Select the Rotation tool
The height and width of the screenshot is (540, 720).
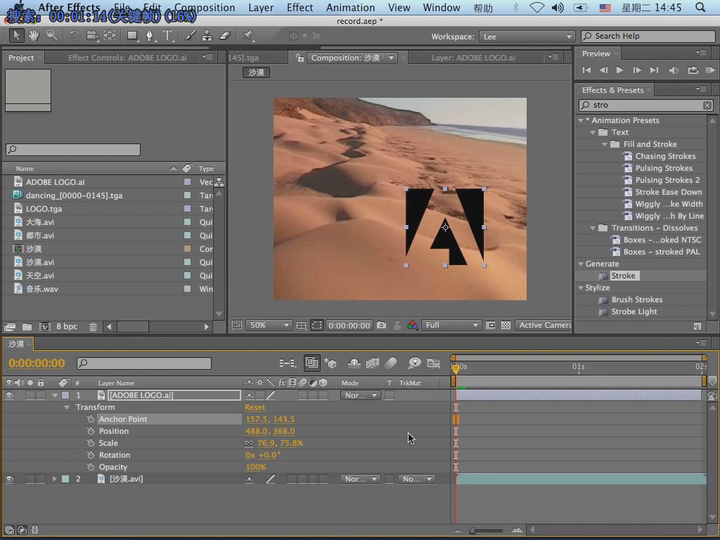click(74, 36)
